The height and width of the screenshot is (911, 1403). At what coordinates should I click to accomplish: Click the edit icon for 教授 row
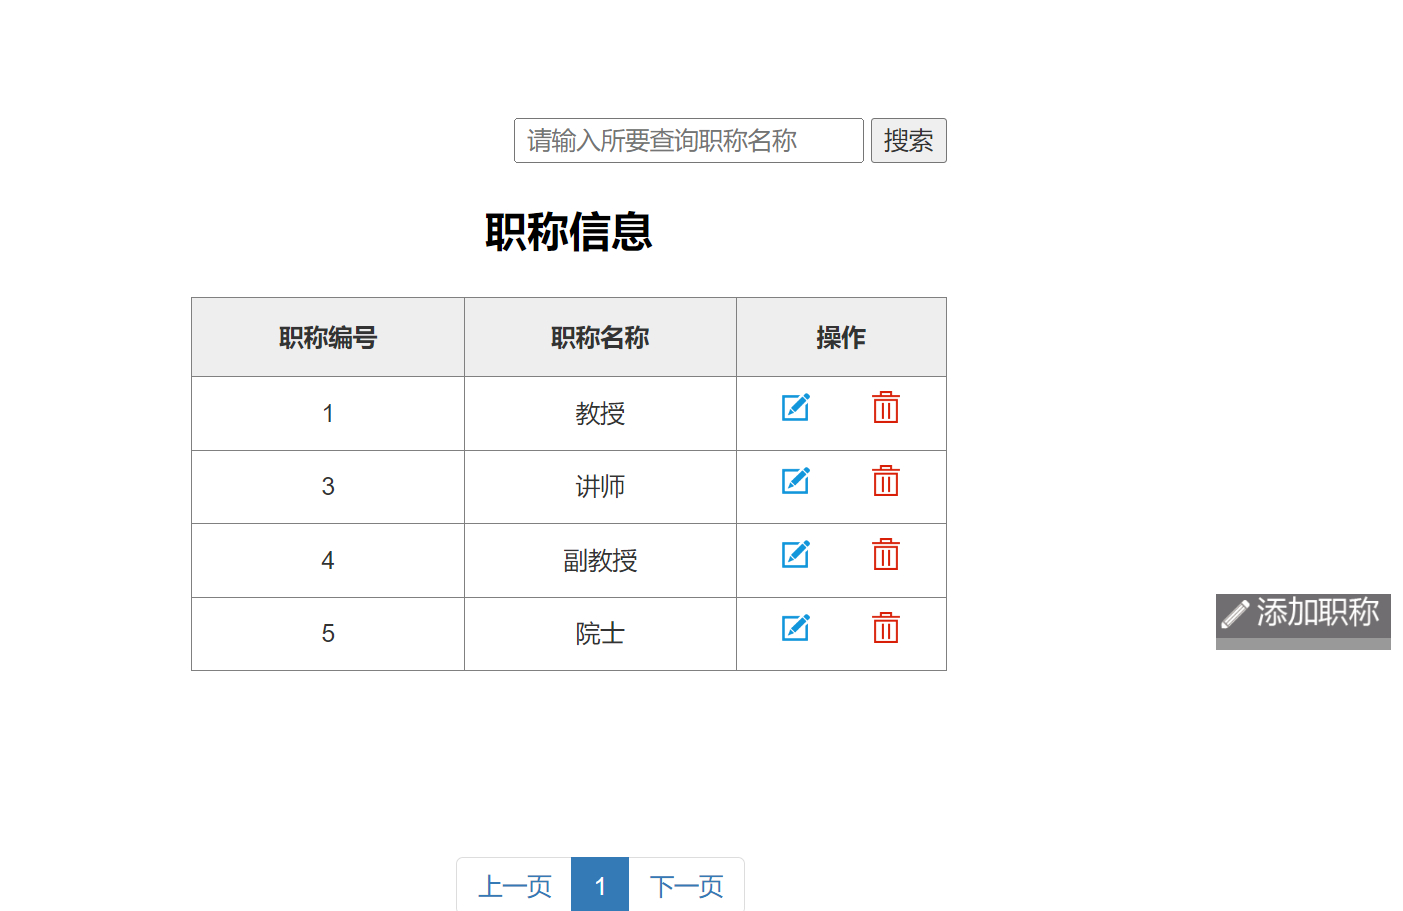[x=795, y=407]
